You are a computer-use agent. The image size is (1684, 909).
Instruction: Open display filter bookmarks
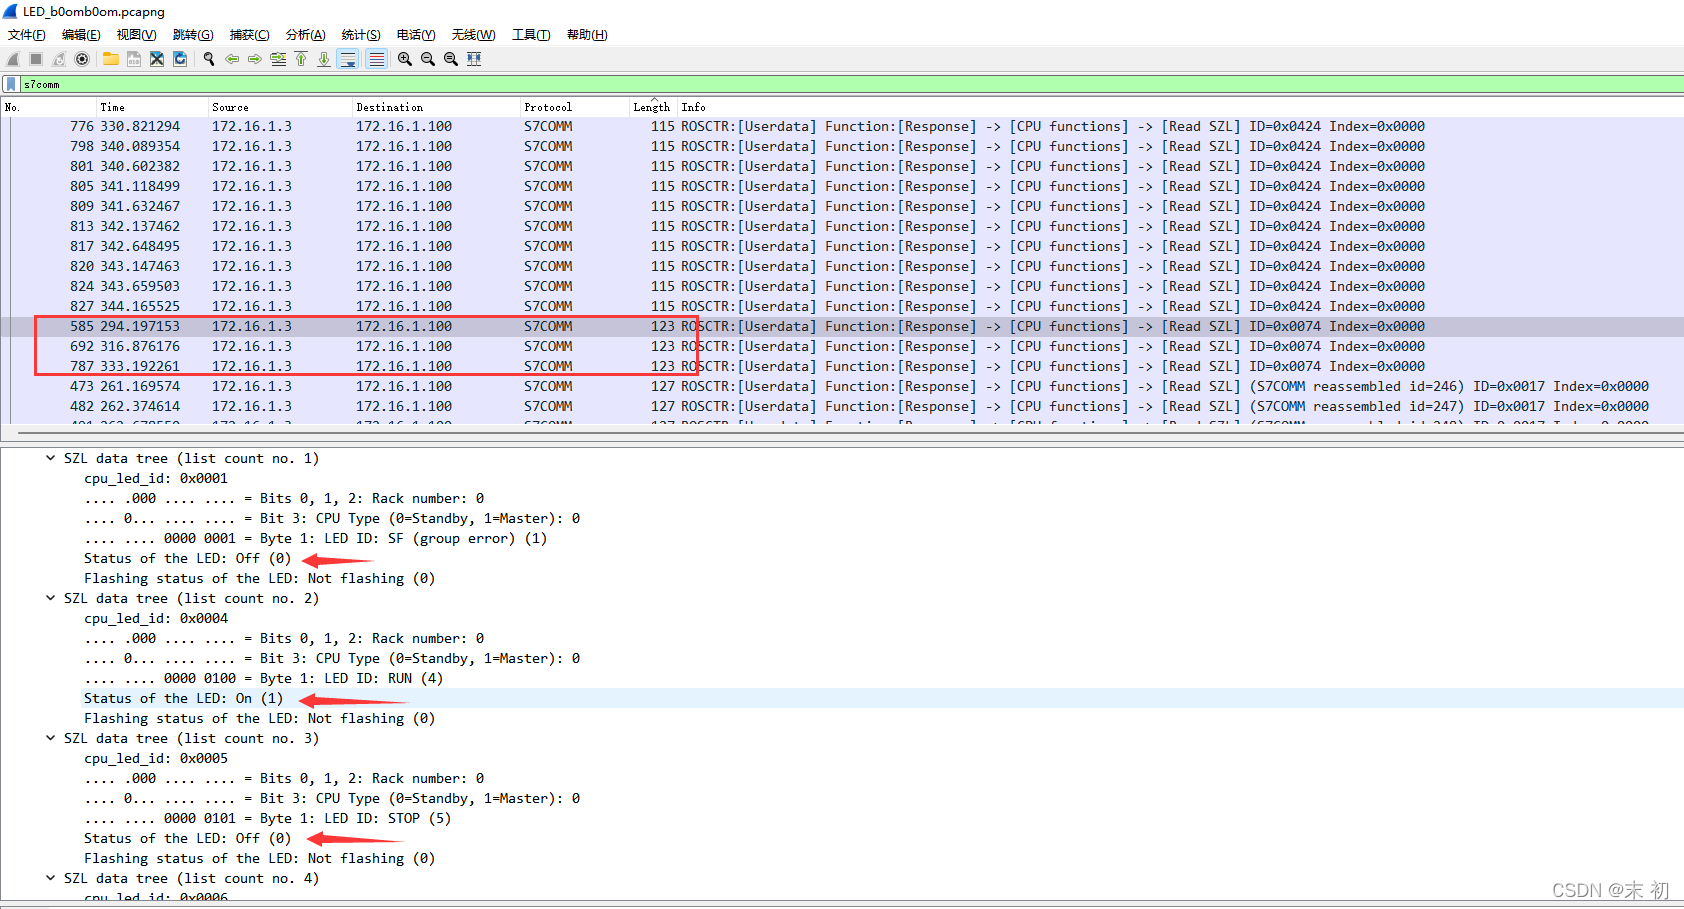tap(11, 84)
